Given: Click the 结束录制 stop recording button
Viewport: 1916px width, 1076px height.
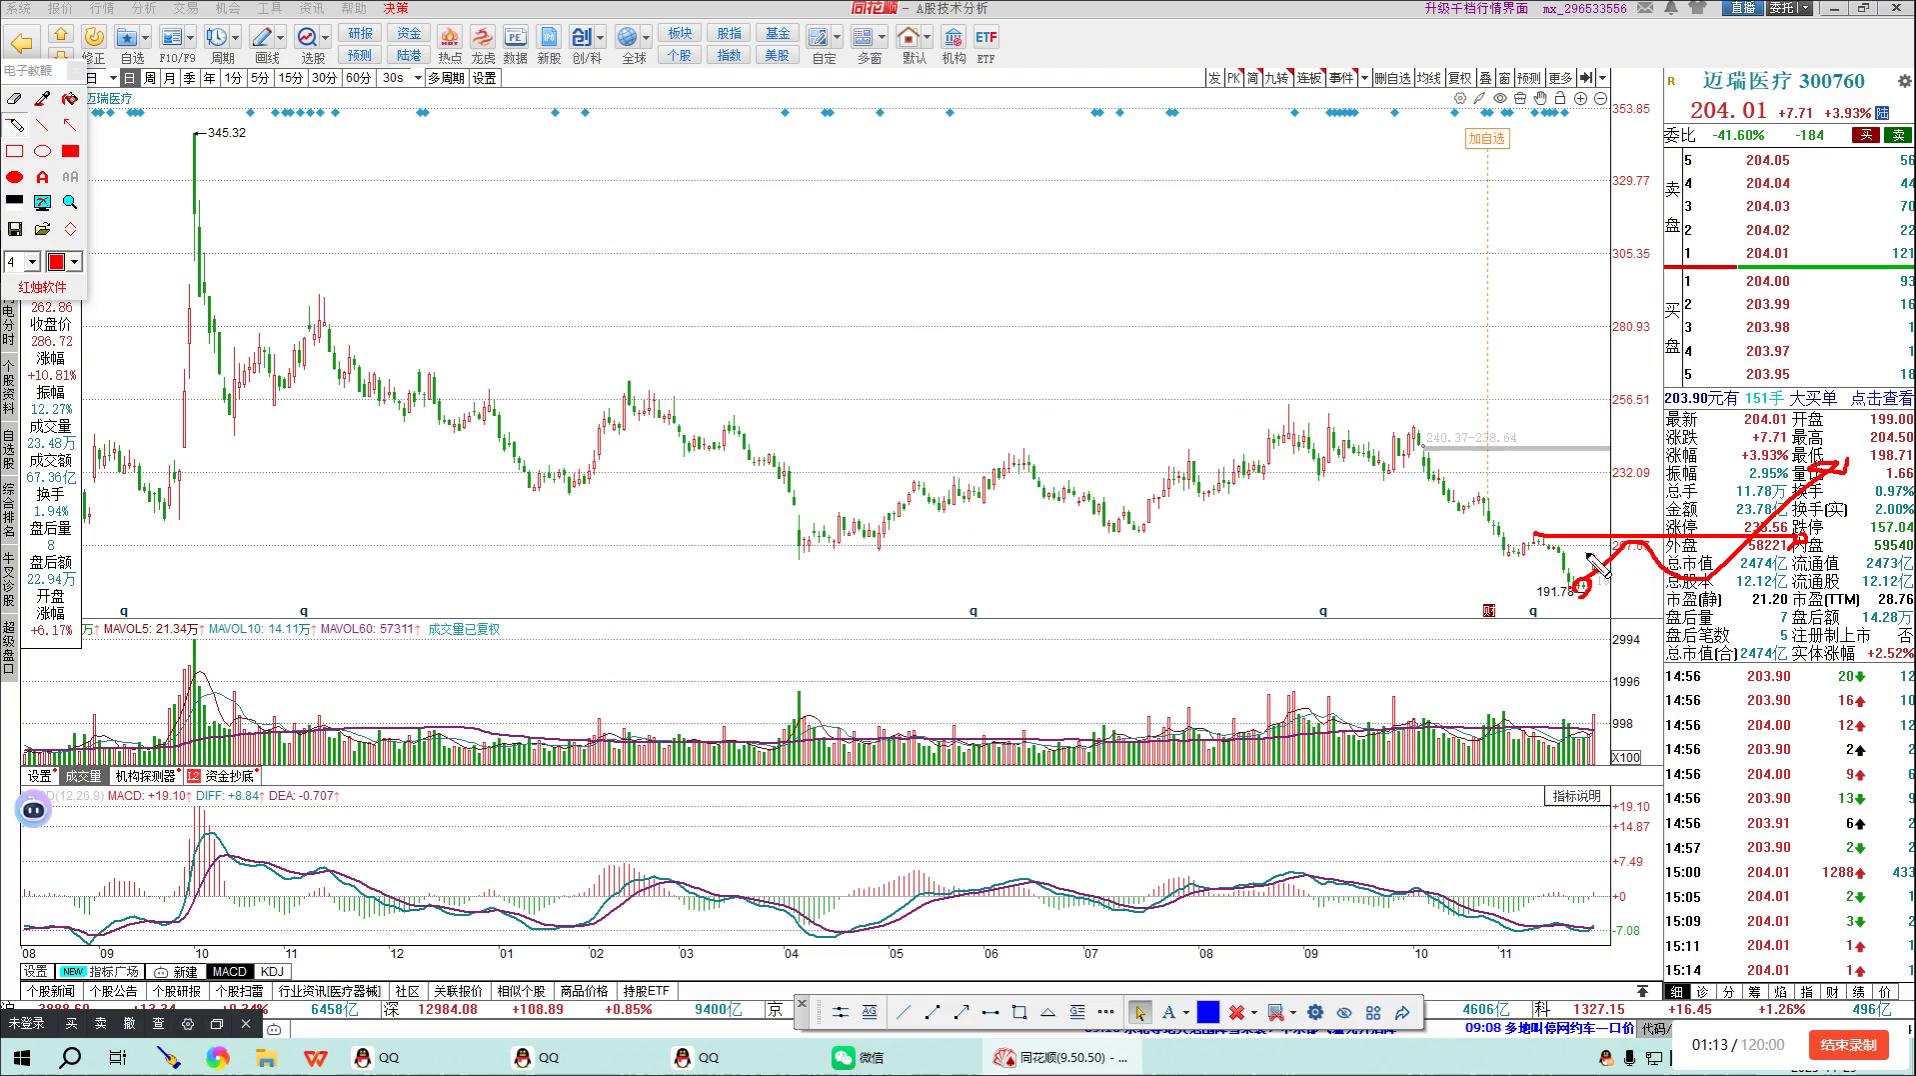Looking at the screenshot, I should click(1847, 1045).
